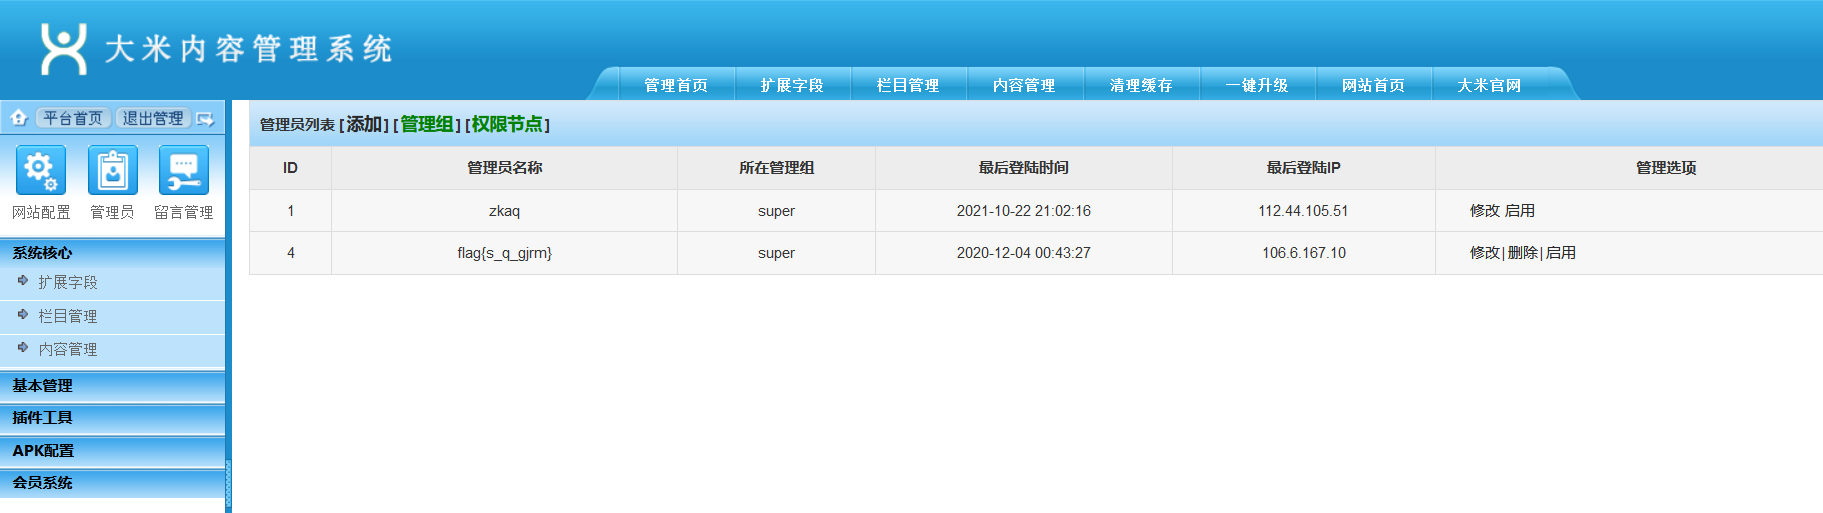
Task: Click ID cell 1
Action: 290,211
